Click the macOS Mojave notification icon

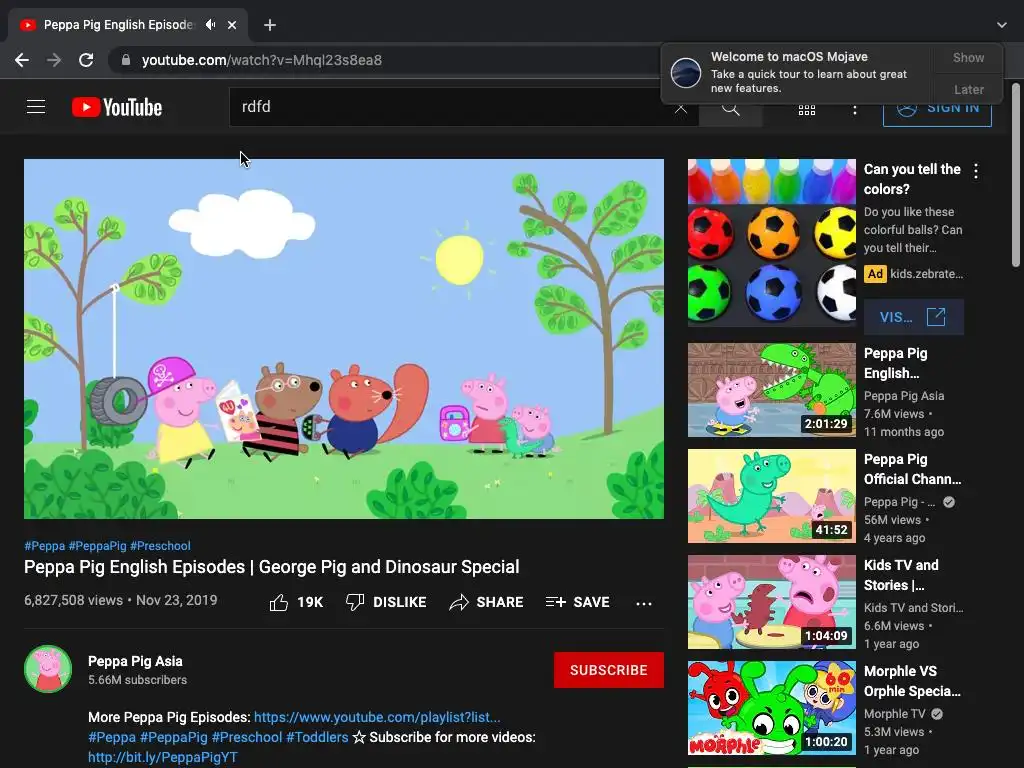pyautogui.click(x=686, y=72)
